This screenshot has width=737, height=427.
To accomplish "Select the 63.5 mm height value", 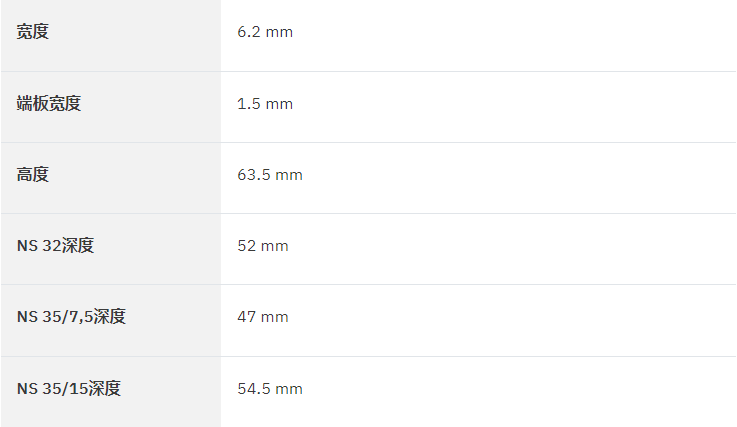I will coord(270,175).
